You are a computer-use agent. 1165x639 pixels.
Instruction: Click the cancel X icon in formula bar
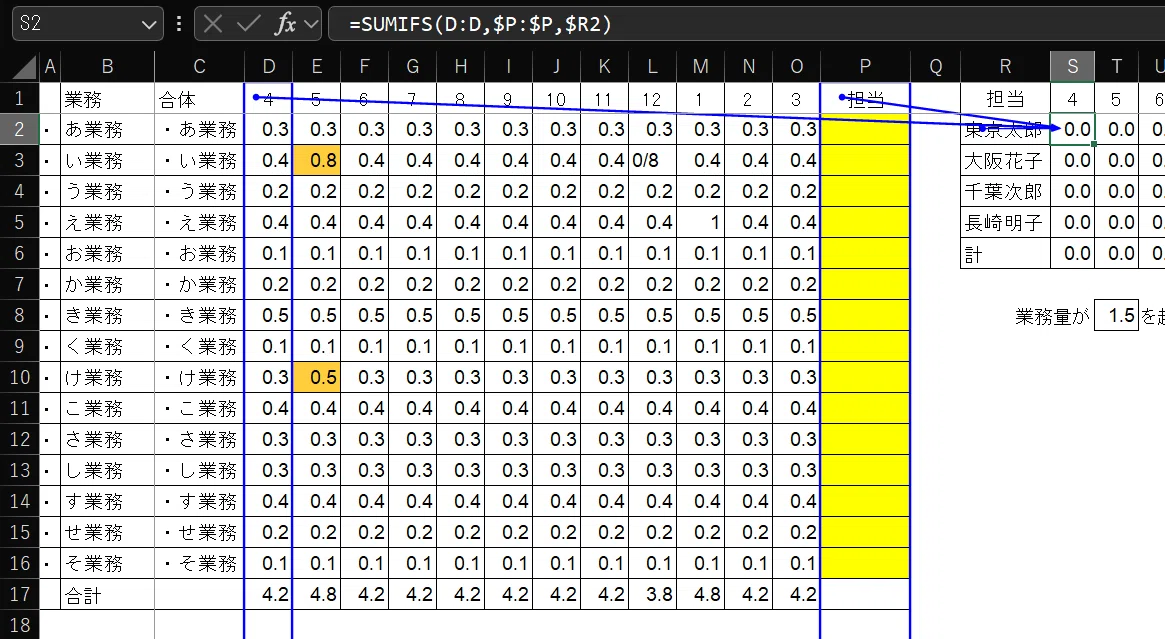[x=212, y=24]
